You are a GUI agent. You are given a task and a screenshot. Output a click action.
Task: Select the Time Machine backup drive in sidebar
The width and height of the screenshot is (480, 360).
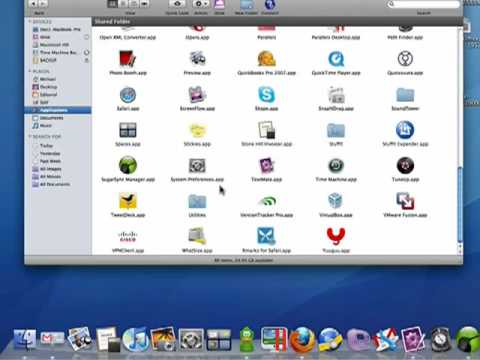(57, 52)
